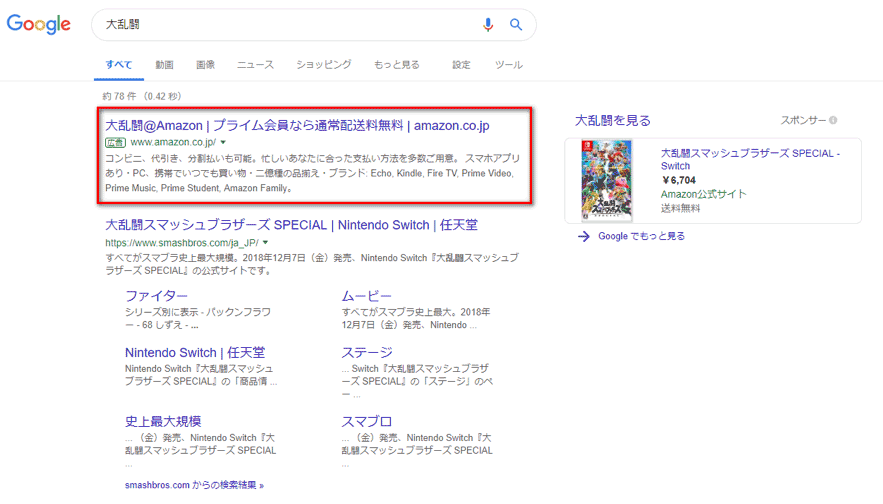Open the ツール search tools
This screenshot has height=504, width=883.
pyautogui.click(x=508, y=65)
